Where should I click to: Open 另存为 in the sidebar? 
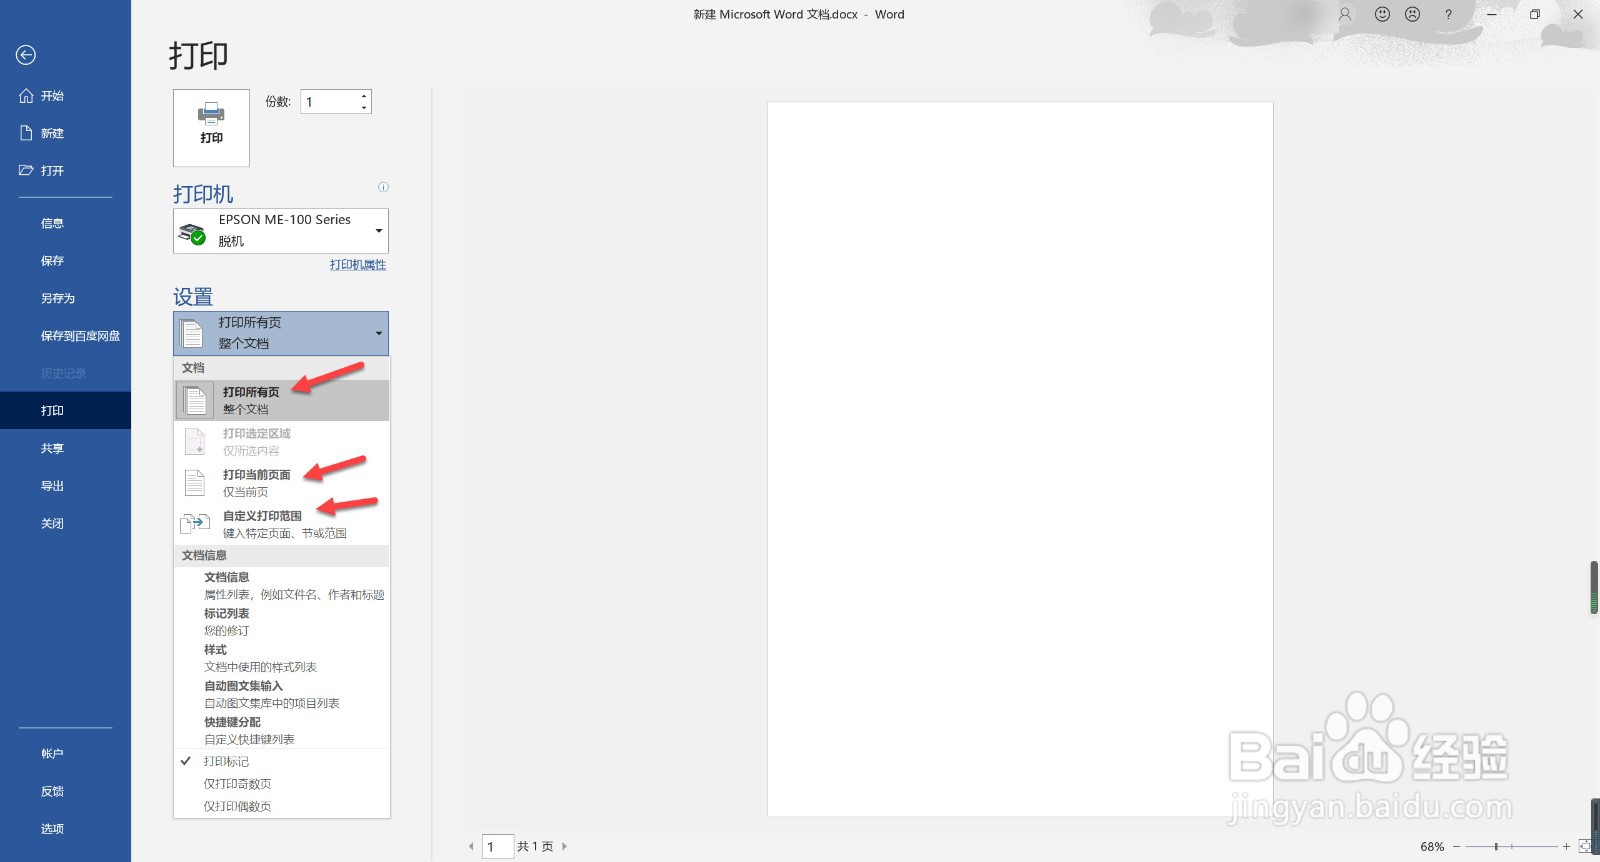pyautogui.click(x=65, y=298)
